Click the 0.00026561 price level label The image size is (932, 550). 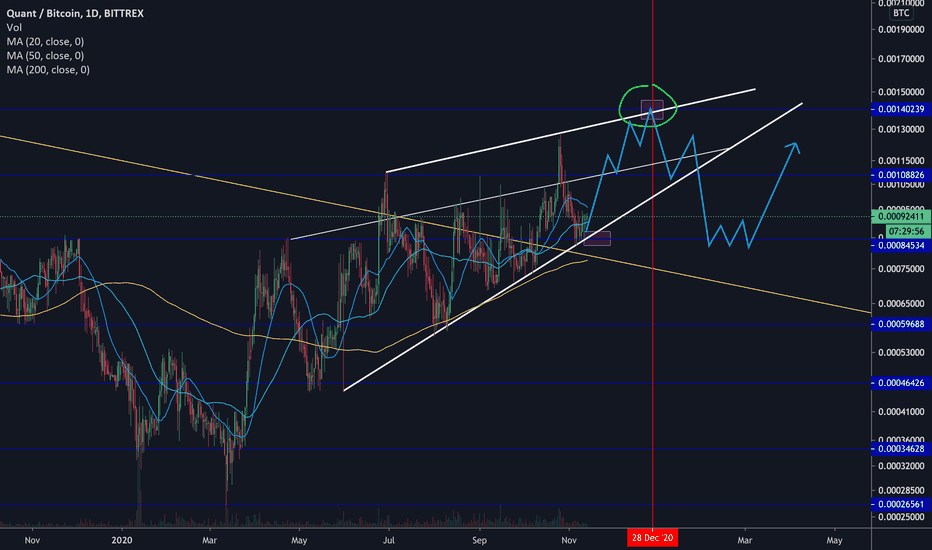(x=901, y=504)
